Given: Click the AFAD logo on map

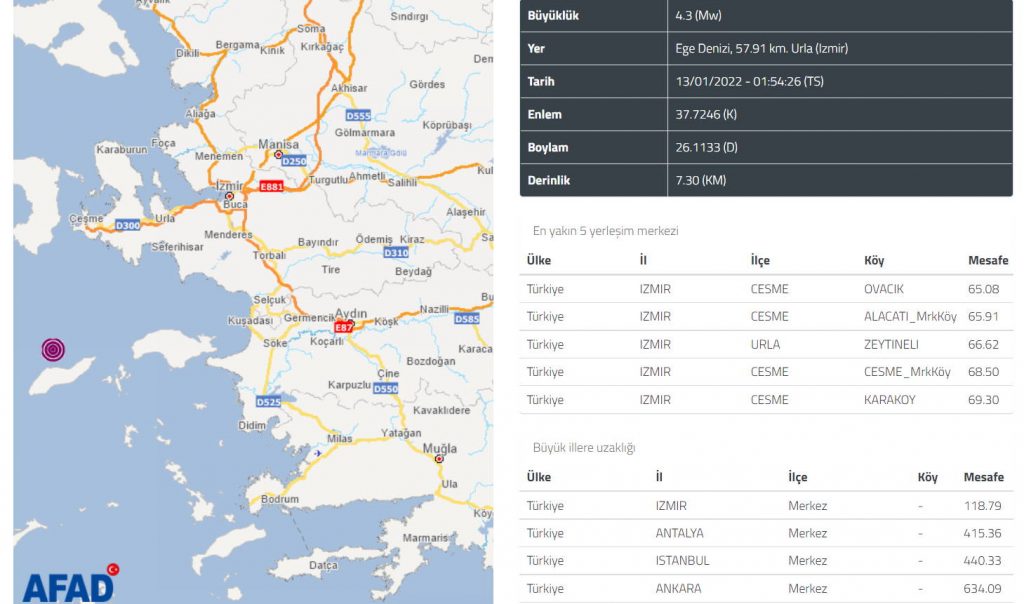Looking at the screenshot, I should (68, 585).
